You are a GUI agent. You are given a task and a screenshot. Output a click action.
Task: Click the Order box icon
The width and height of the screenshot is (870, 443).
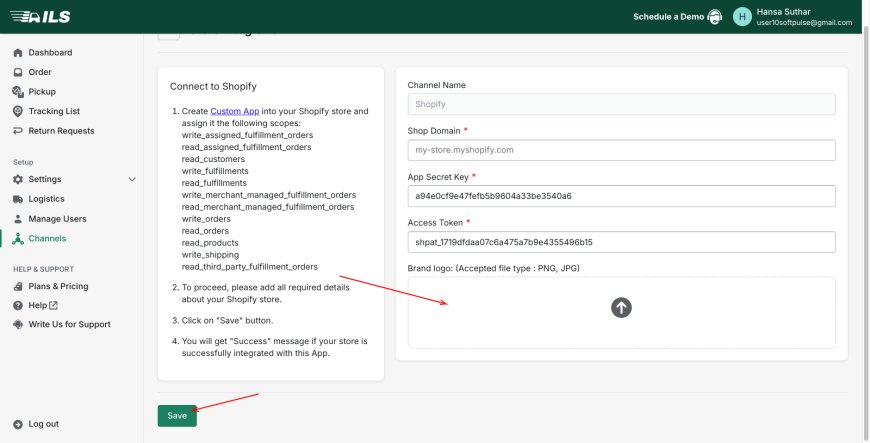(x=18, y=72)
